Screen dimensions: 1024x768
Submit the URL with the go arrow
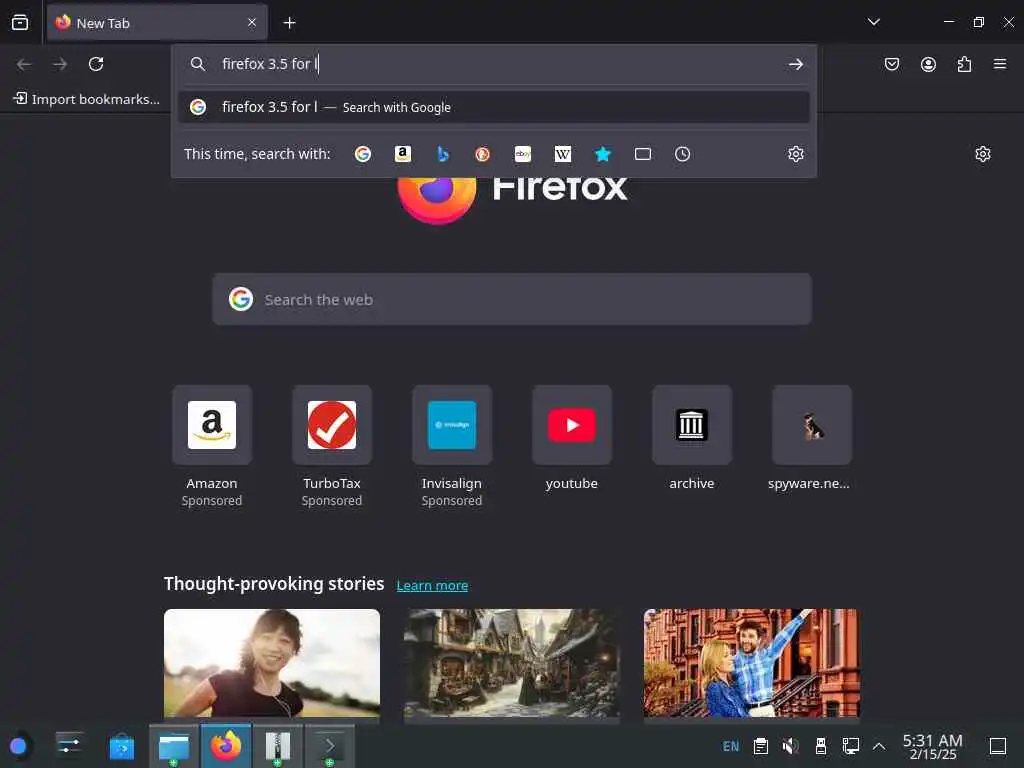795,64
